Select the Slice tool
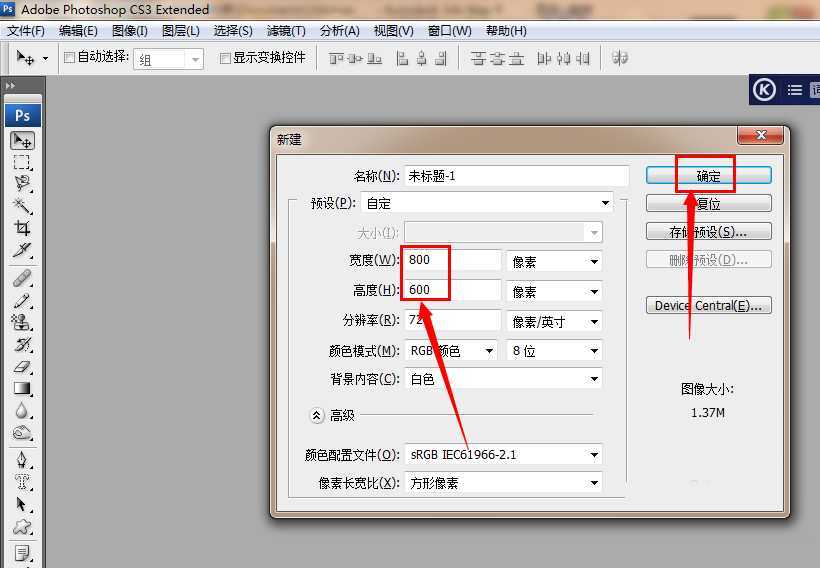 tap(22, 250)
